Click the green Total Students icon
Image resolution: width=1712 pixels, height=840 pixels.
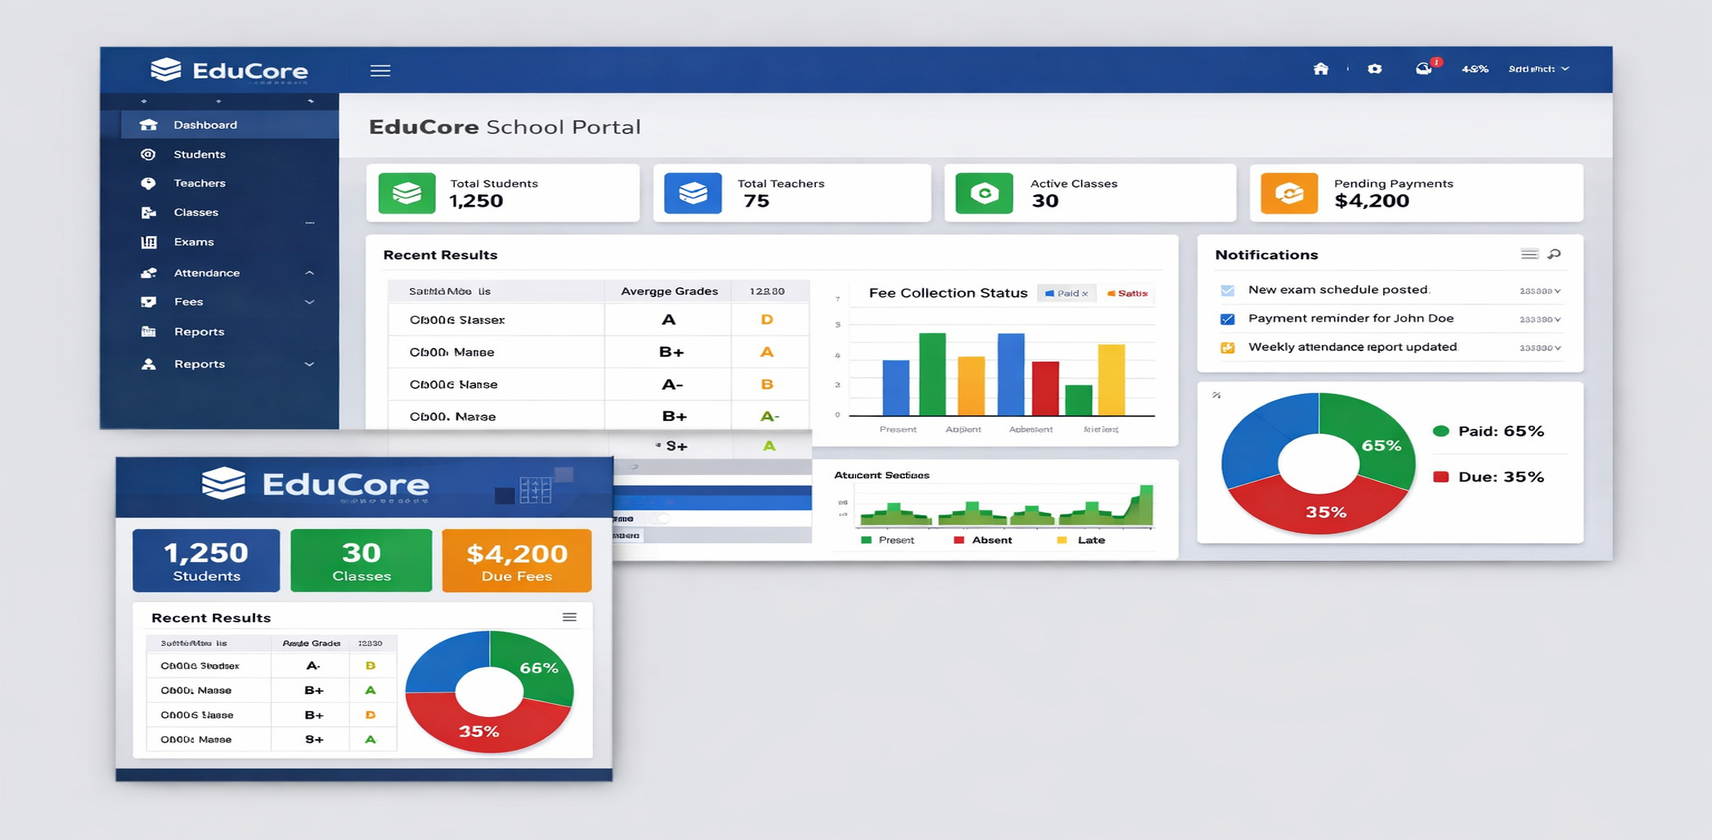coord(407,193)
